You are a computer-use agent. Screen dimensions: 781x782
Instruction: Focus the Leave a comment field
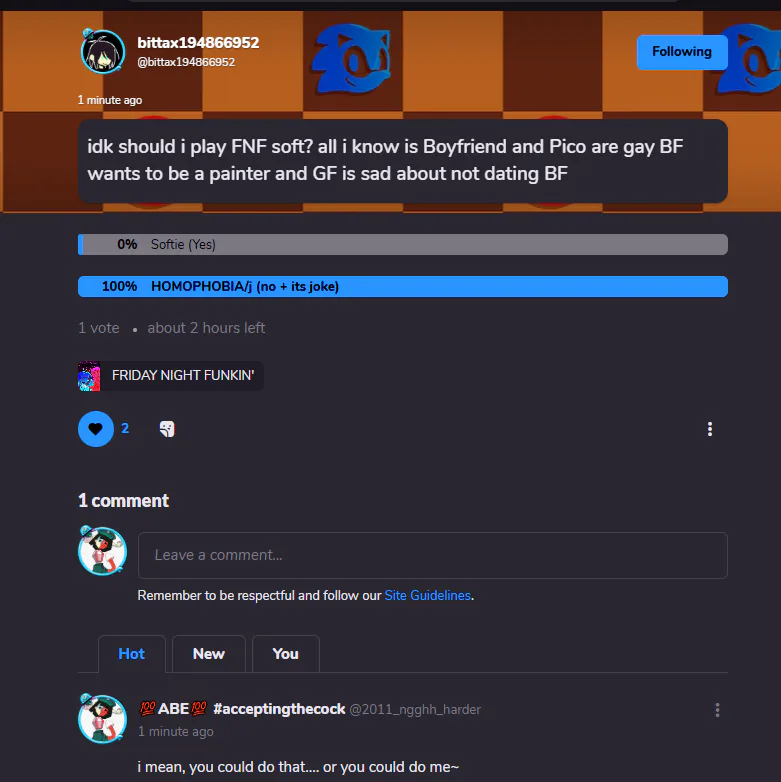pyautogui.click(x=432, y=555)
